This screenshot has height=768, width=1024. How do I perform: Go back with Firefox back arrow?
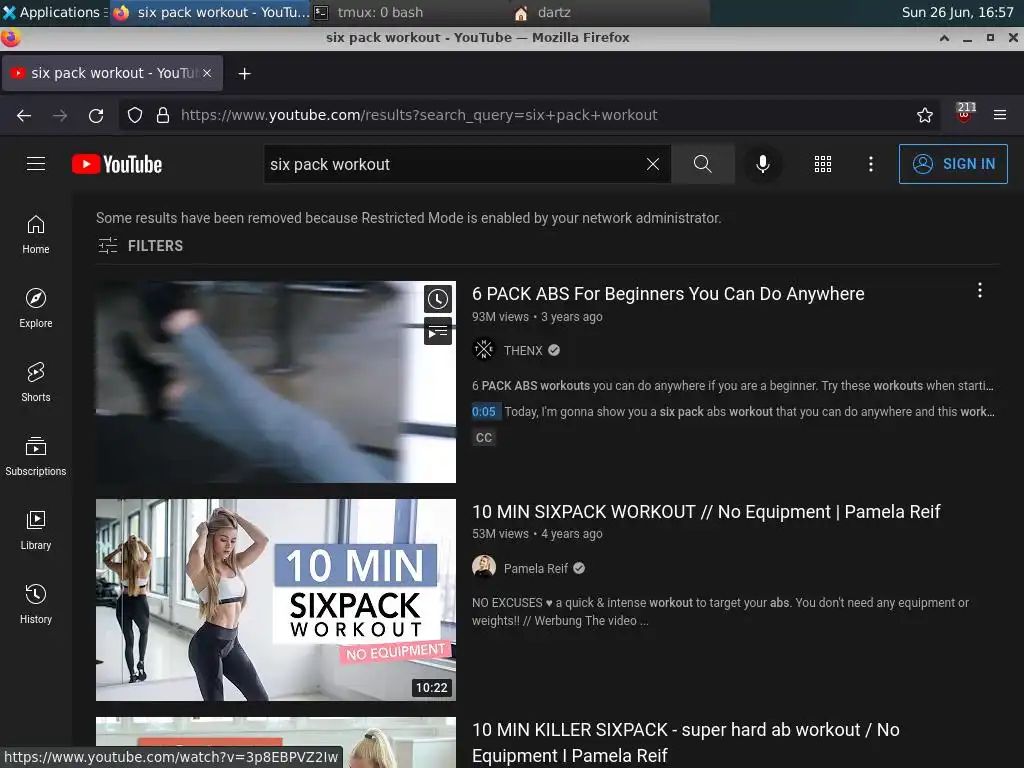24,116
